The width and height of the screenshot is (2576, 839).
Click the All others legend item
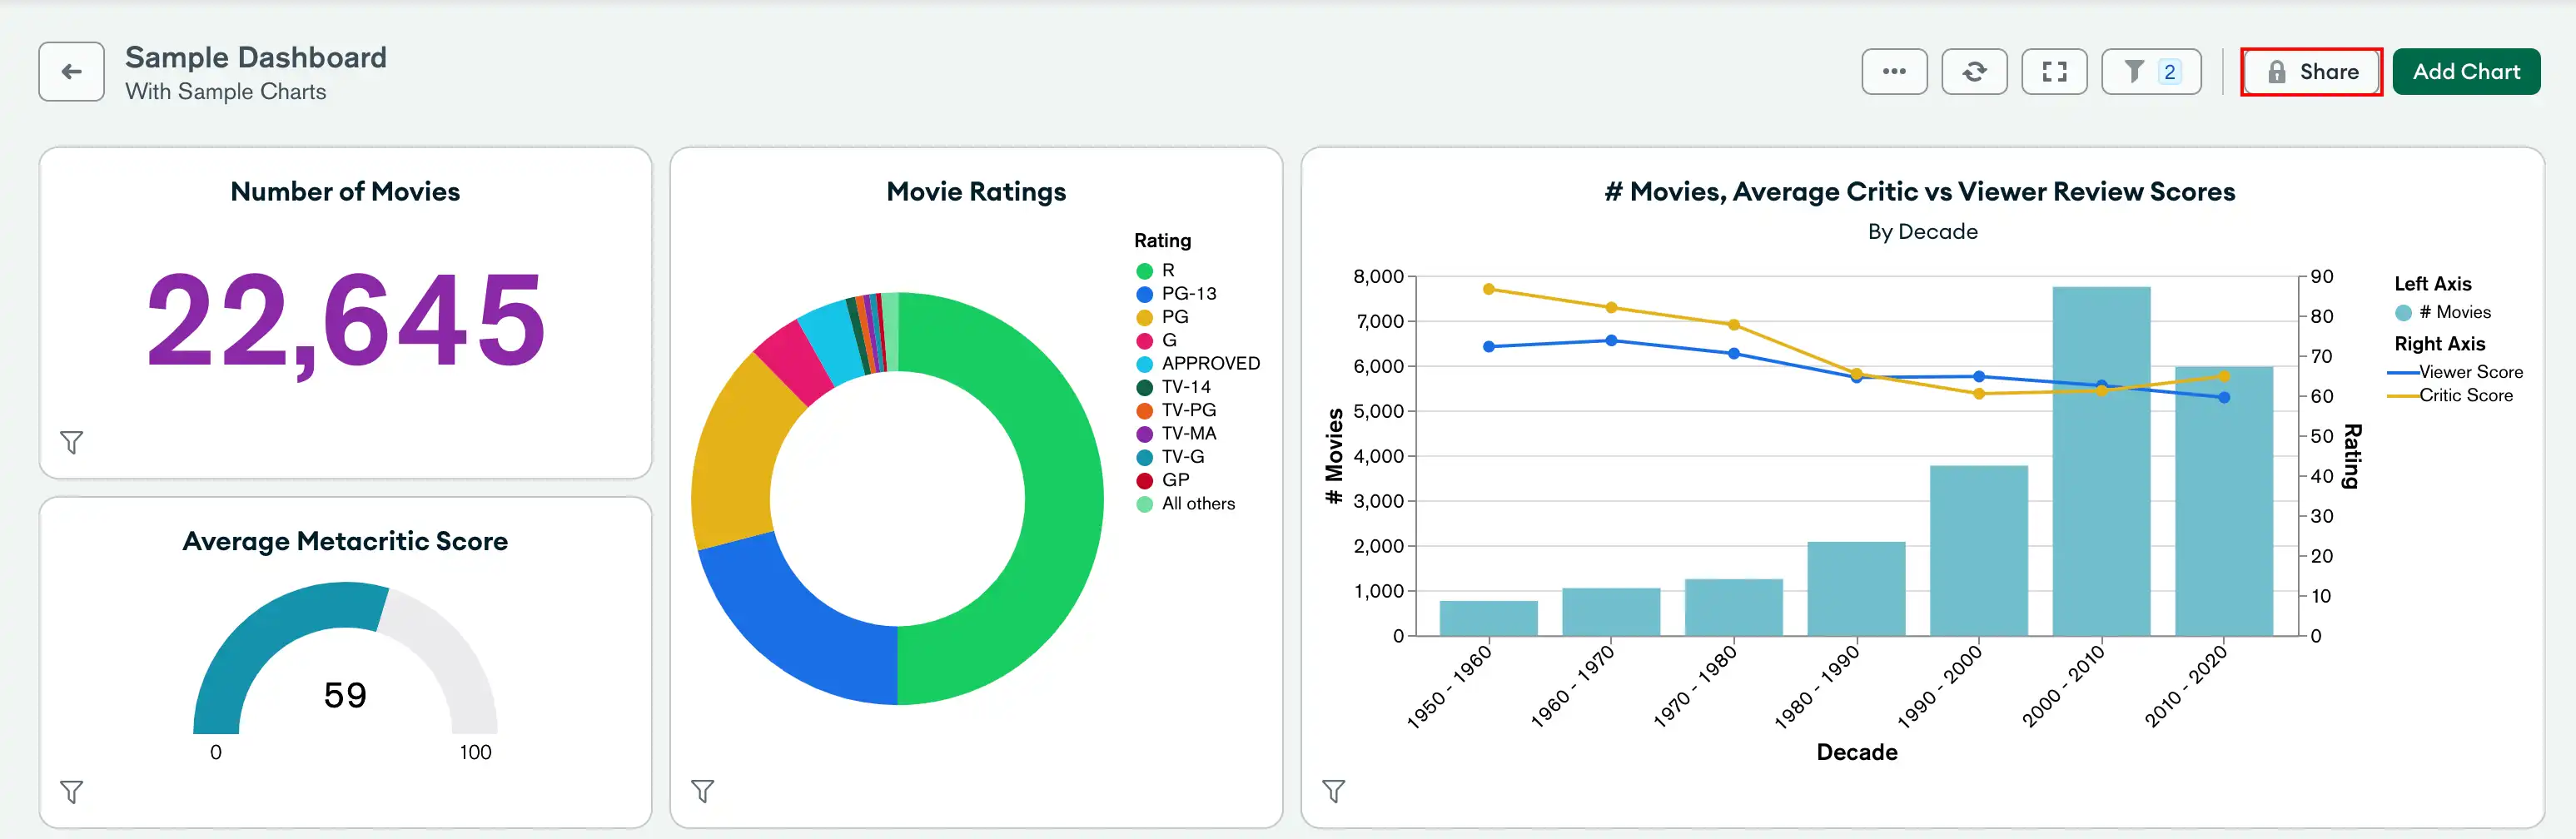coord(1197,504)
